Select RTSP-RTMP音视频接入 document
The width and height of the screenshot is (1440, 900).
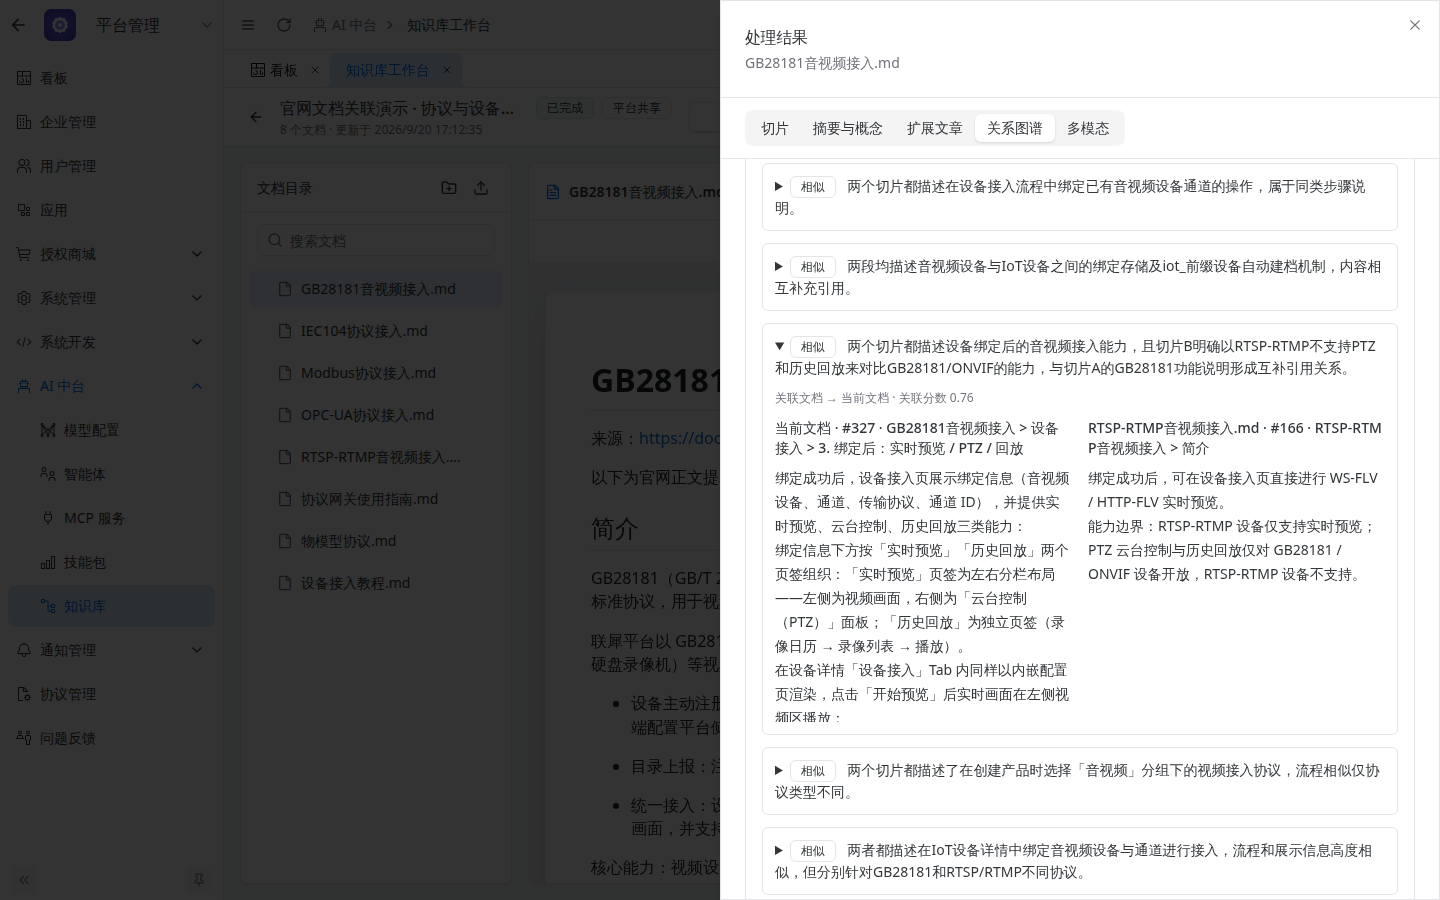pyautogui.click(x=376, y=457)
